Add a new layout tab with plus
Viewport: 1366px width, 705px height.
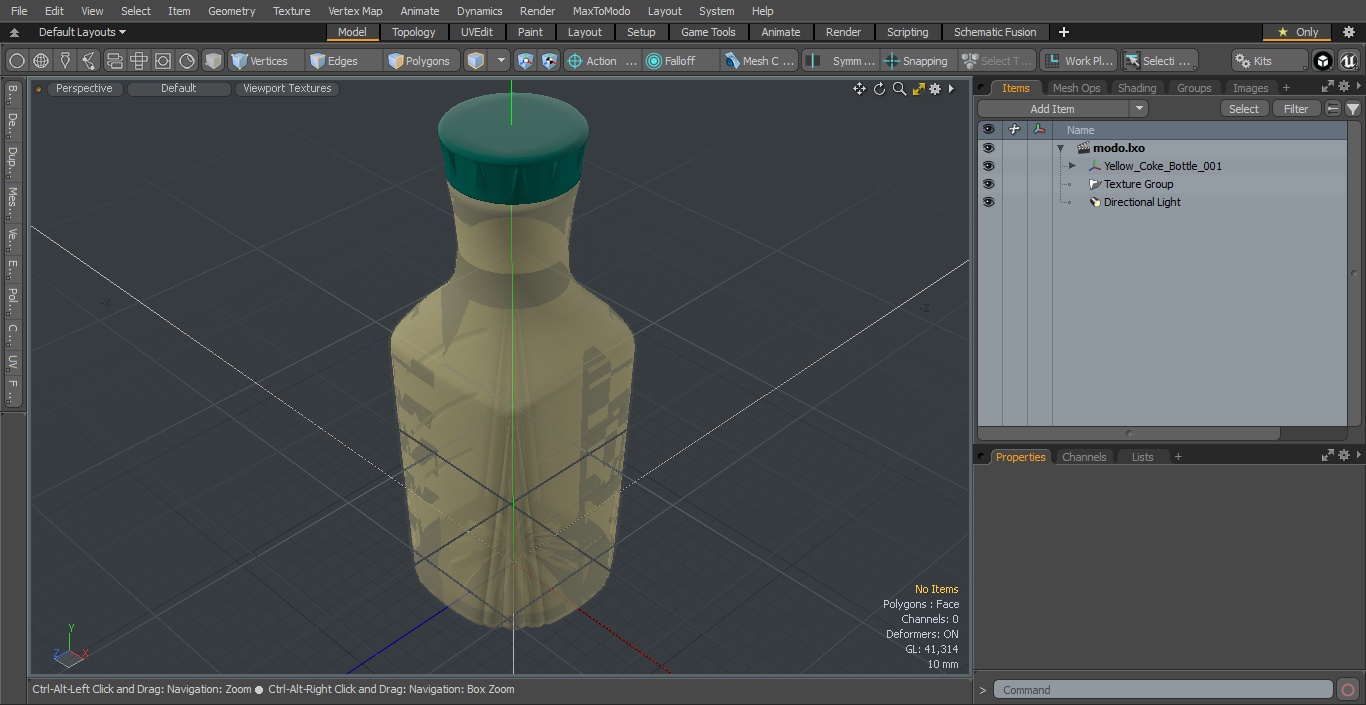coord(1063,32)
